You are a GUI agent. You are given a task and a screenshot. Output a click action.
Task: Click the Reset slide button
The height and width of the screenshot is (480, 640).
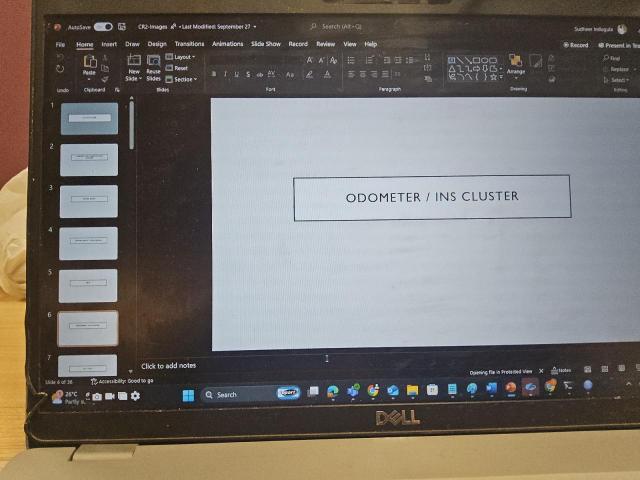coord(177,68)
